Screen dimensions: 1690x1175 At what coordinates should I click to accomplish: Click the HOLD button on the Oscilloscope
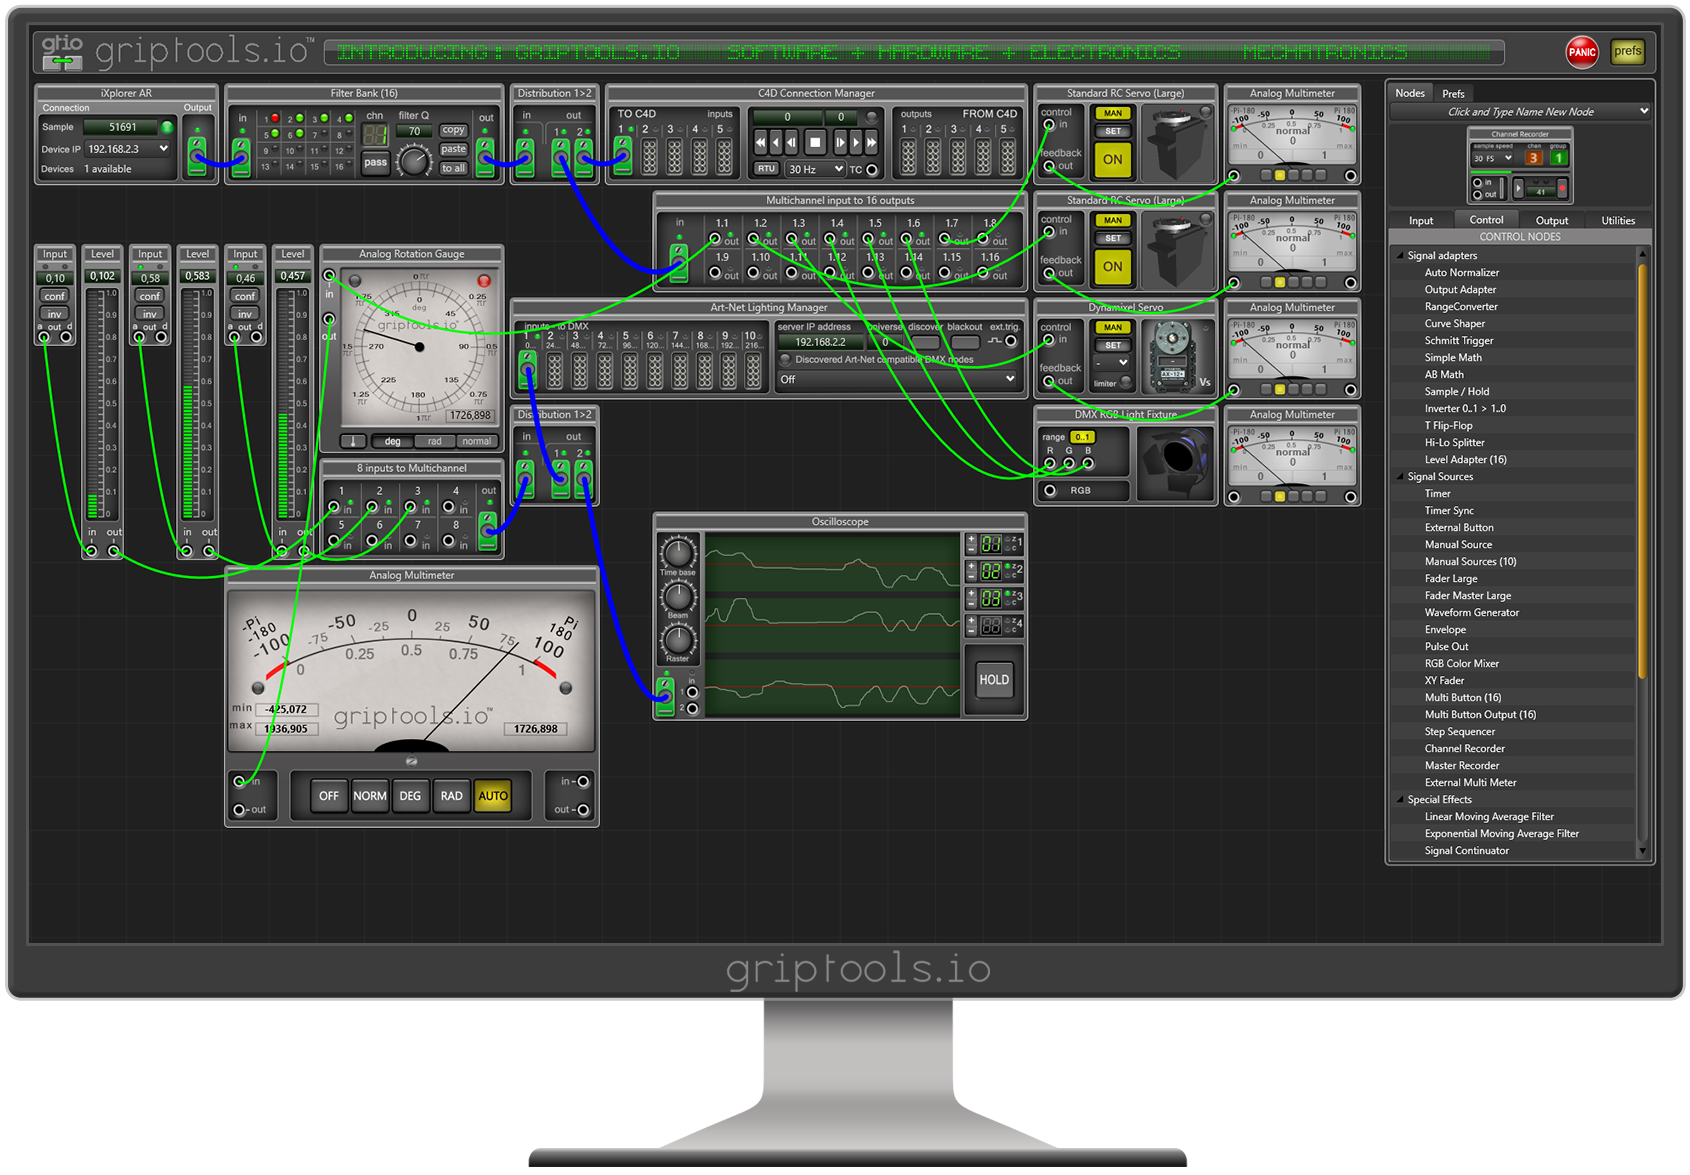point(993,680)
